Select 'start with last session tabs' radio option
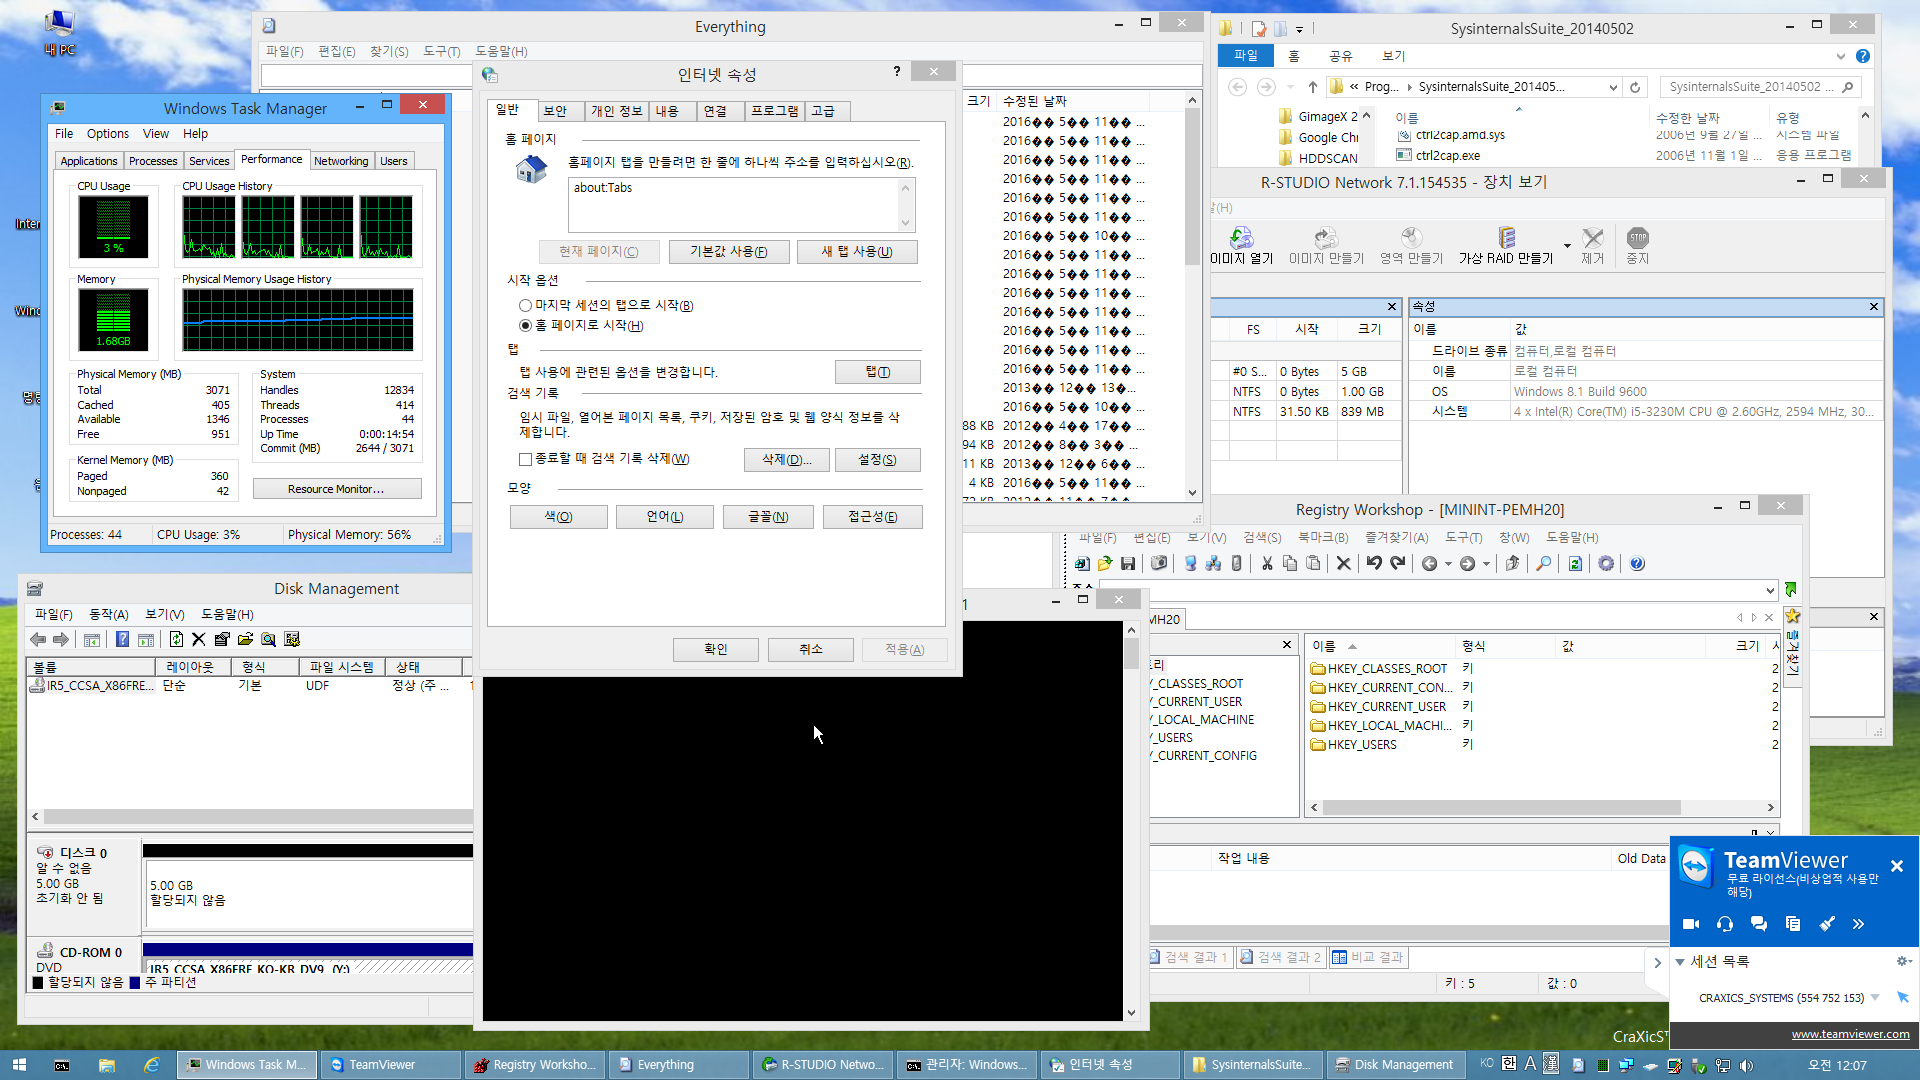Viewport: 1920px width, 1080px height. pos(525,306)
